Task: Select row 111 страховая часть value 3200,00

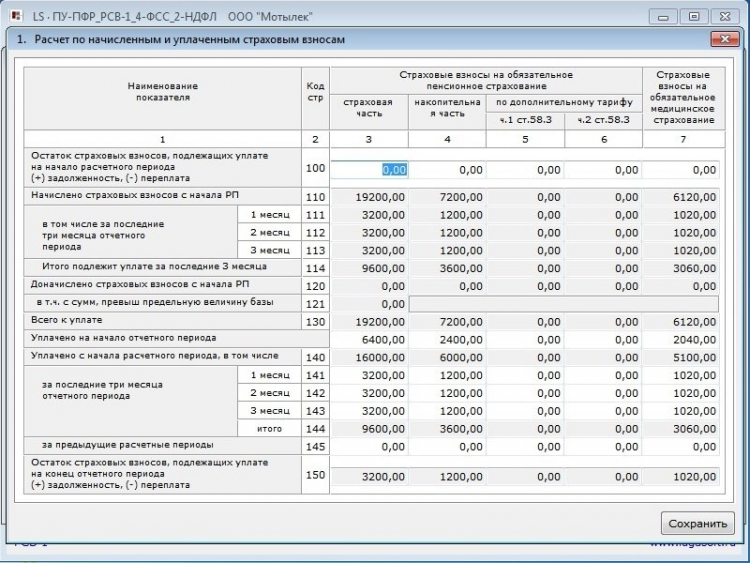Action: [369, 215]
